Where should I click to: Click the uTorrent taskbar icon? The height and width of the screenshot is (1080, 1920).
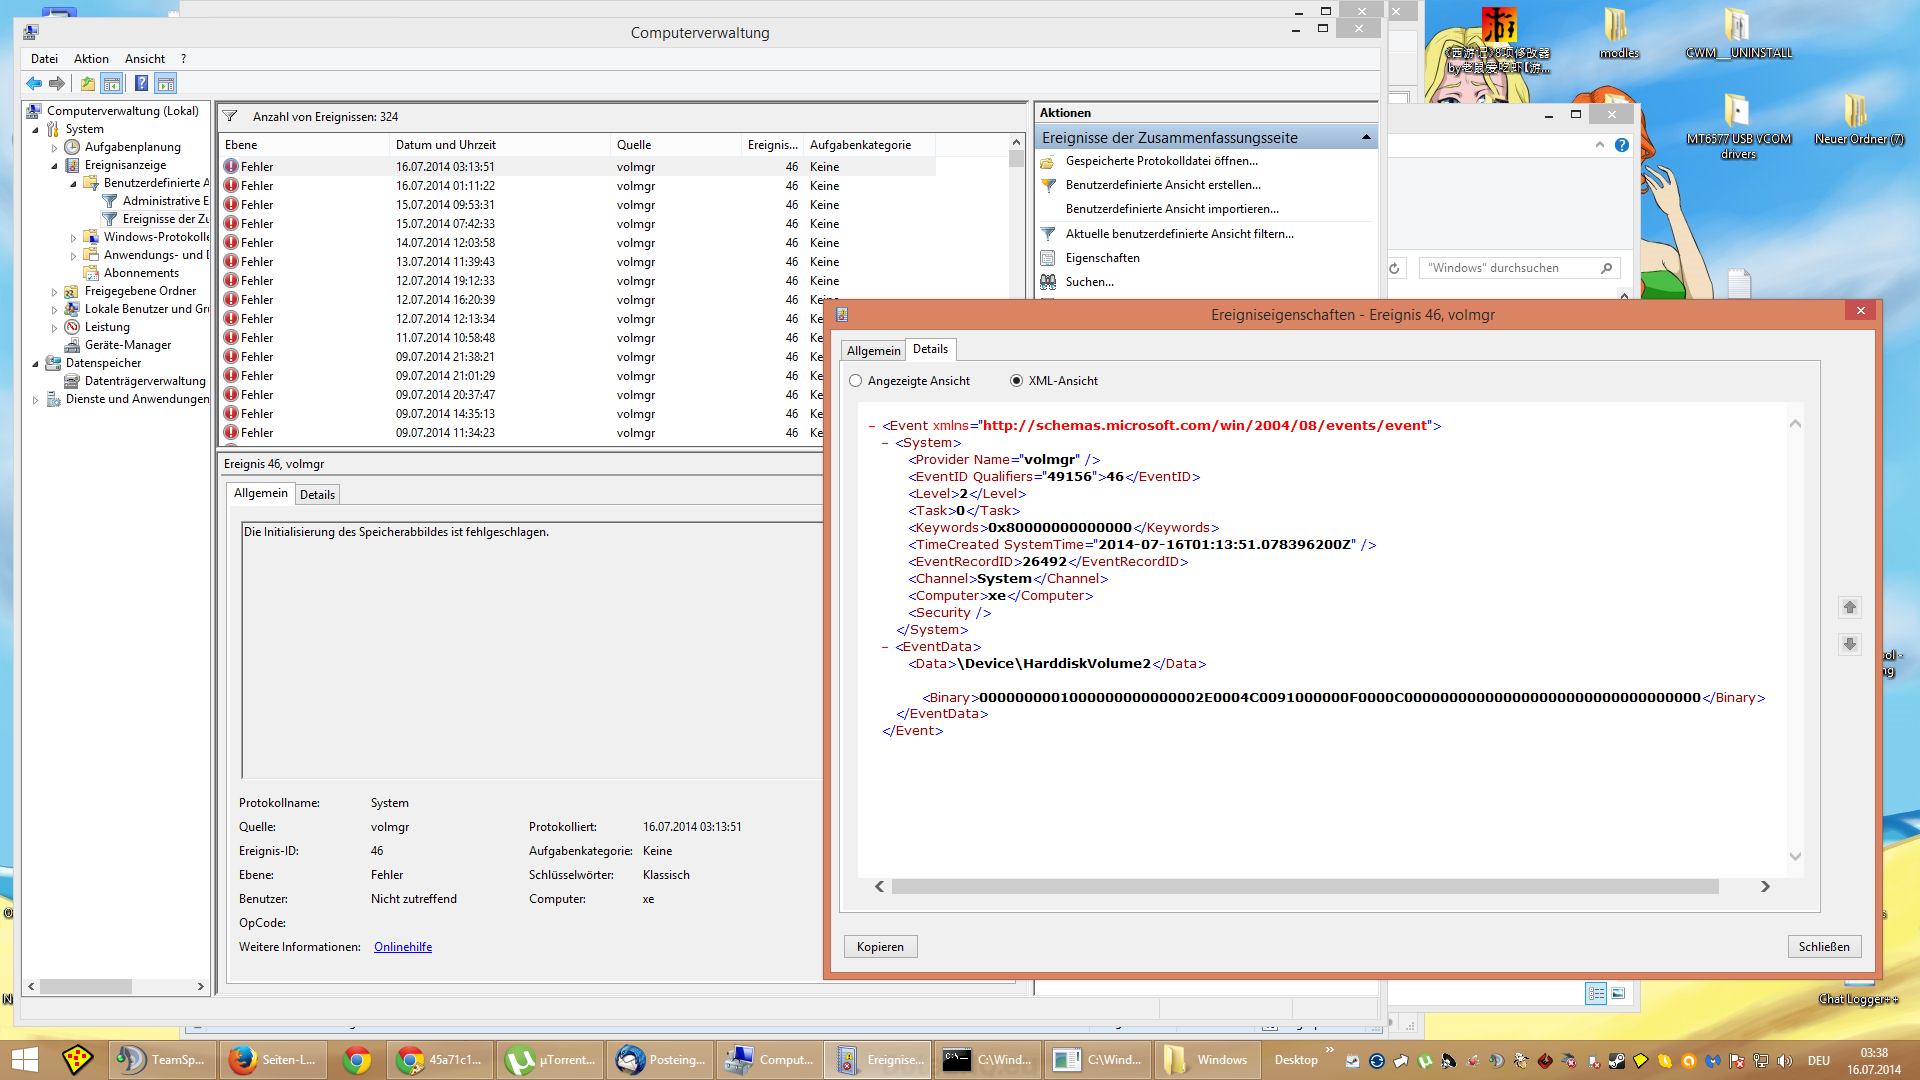coord(549,1060)
